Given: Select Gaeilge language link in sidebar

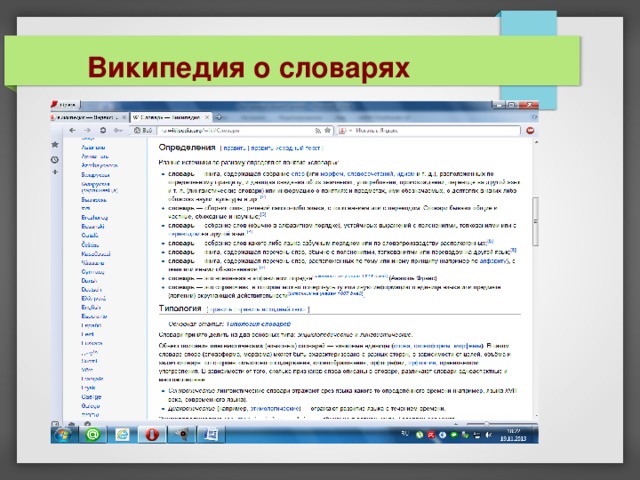Looking at the screenshot, I should 91,397.
